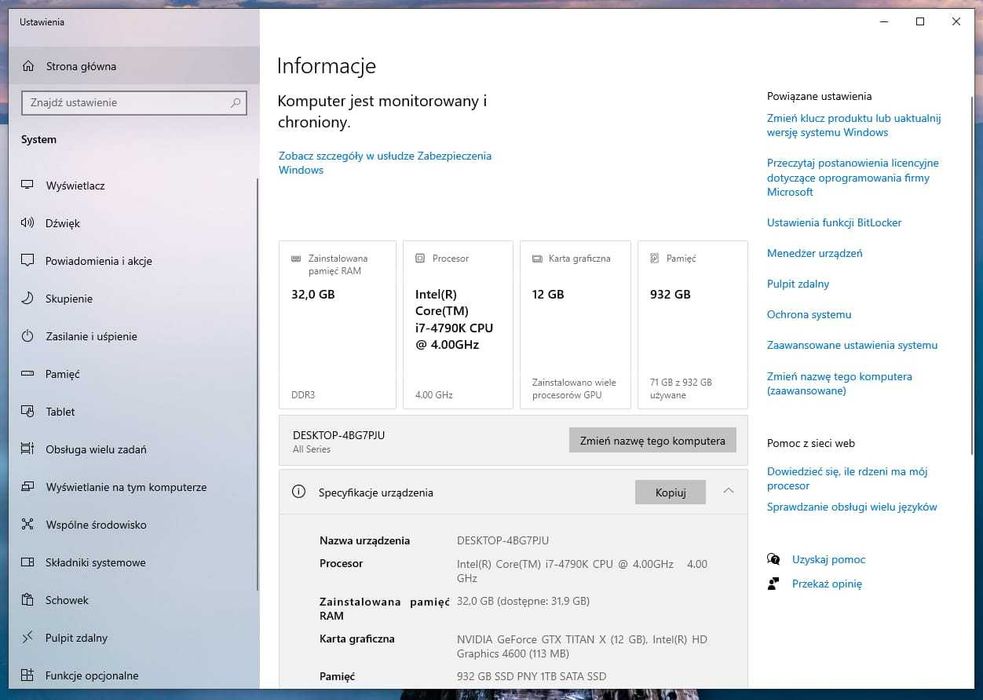Click the Przekaż opinię feedback icon
The height and width of the screenshot is (700, 983).
[x=774, y=583]
